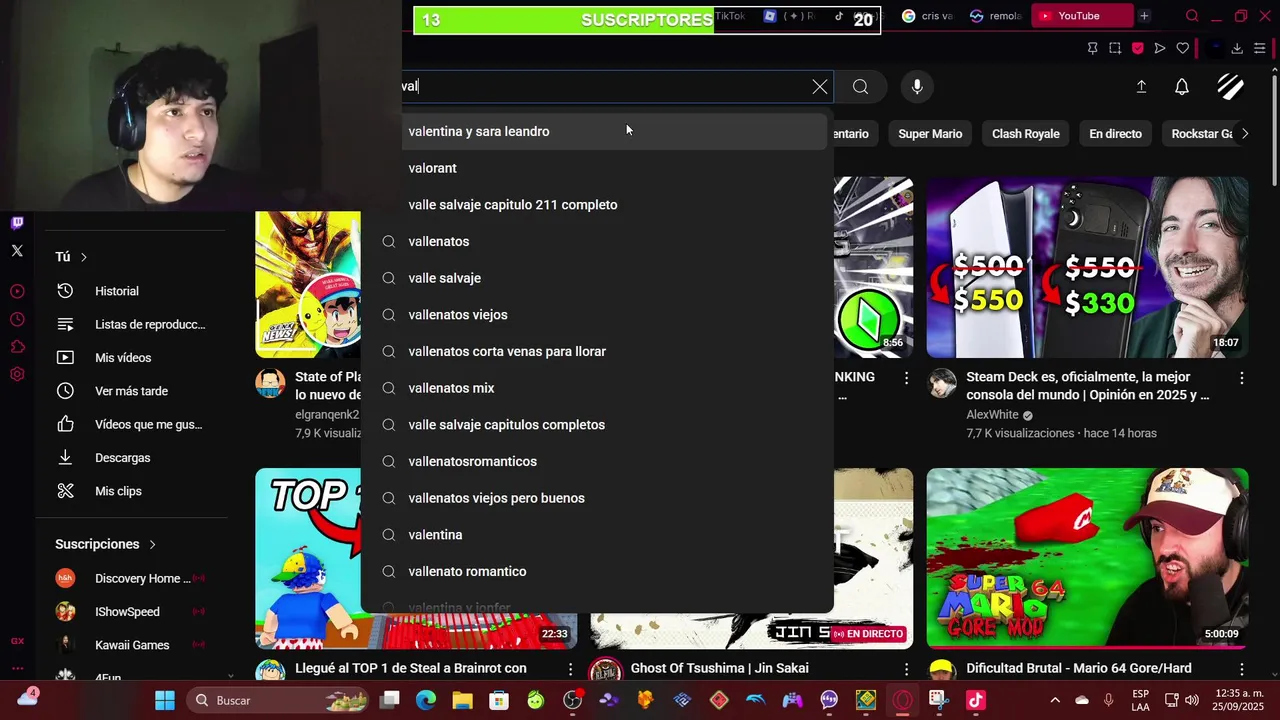Open settings gear in Opera sidebar
The width and height of the screenshot is (1280, 720).
pos(17,374)
